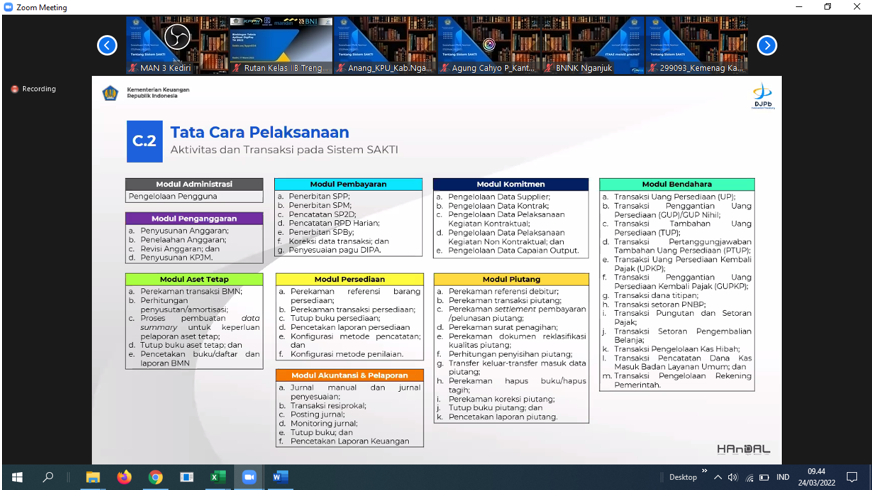Image resolution: width=872 pixels, height=491 pixels.
Task: Select BNNK Nganjuk participant video
Action: click(590, 44)
